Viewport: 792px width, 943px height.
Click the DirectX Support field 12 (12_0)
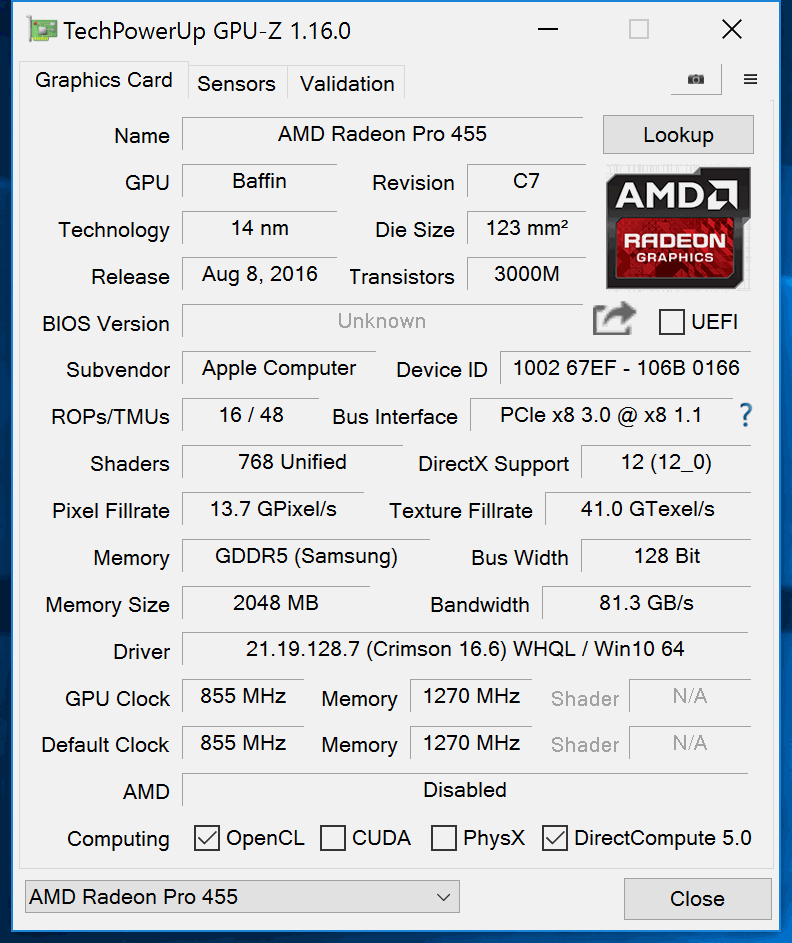(x=666, y=461)
